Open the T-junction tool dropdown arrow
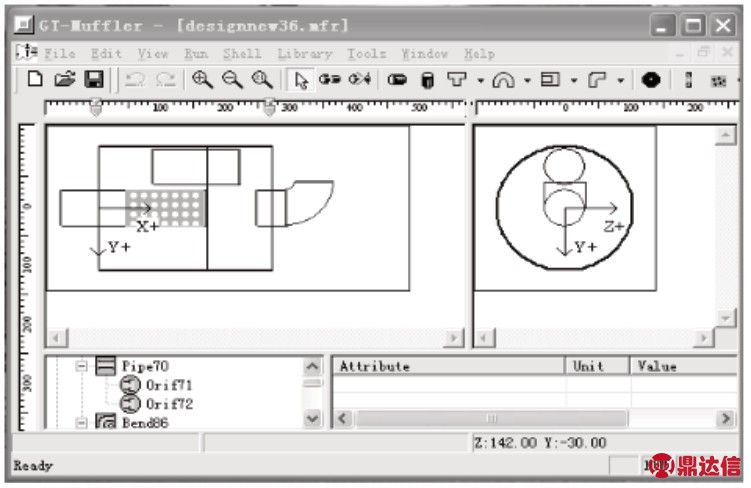 480,80
